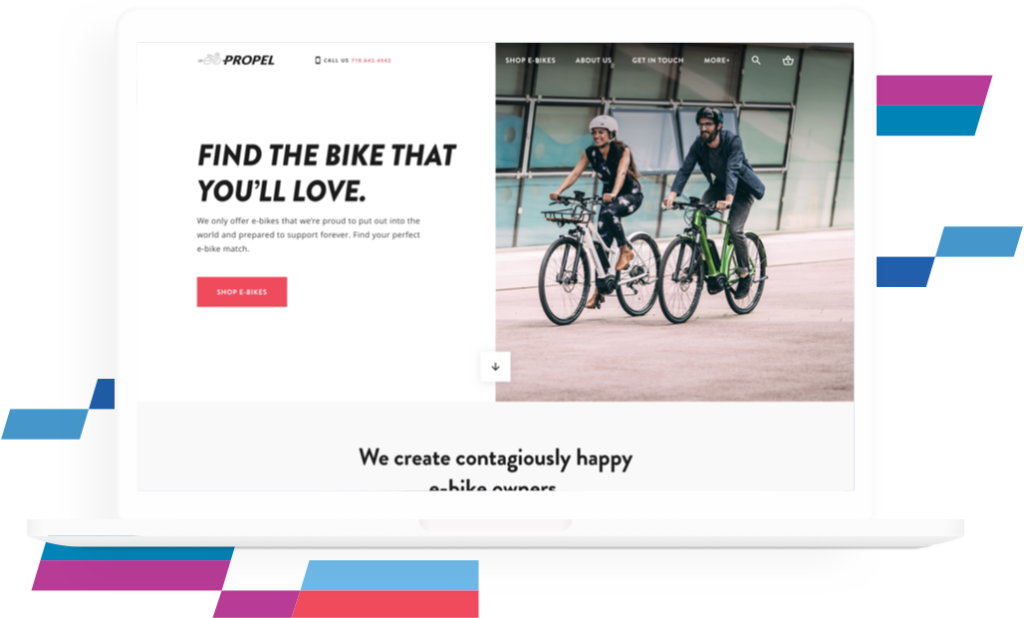This screenshot has height=618, width=1024.
Task: Click the red SHOP E-BIKES button
Action: click(242, 292)
